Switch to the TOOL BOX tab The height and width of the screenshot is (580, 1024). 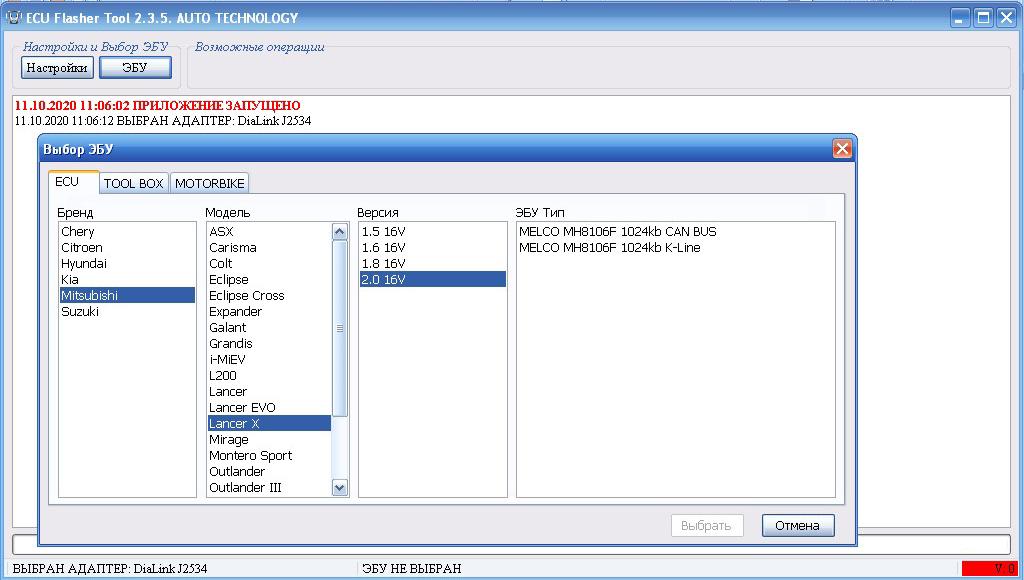tap(133, 184)
